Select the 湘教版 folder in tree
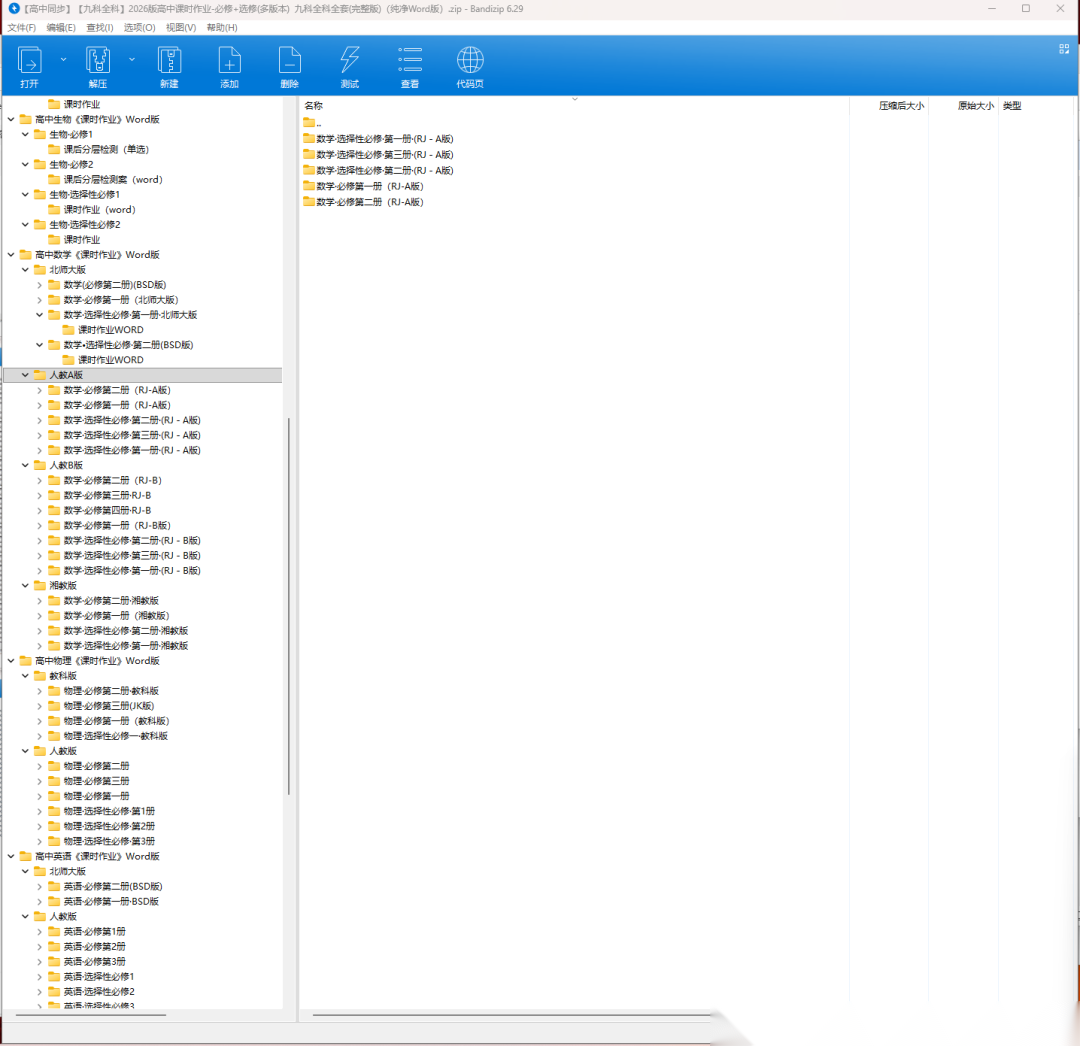Image resolution: width=1080 pixels, height=1046 pixels. click(x=63, y=585)
